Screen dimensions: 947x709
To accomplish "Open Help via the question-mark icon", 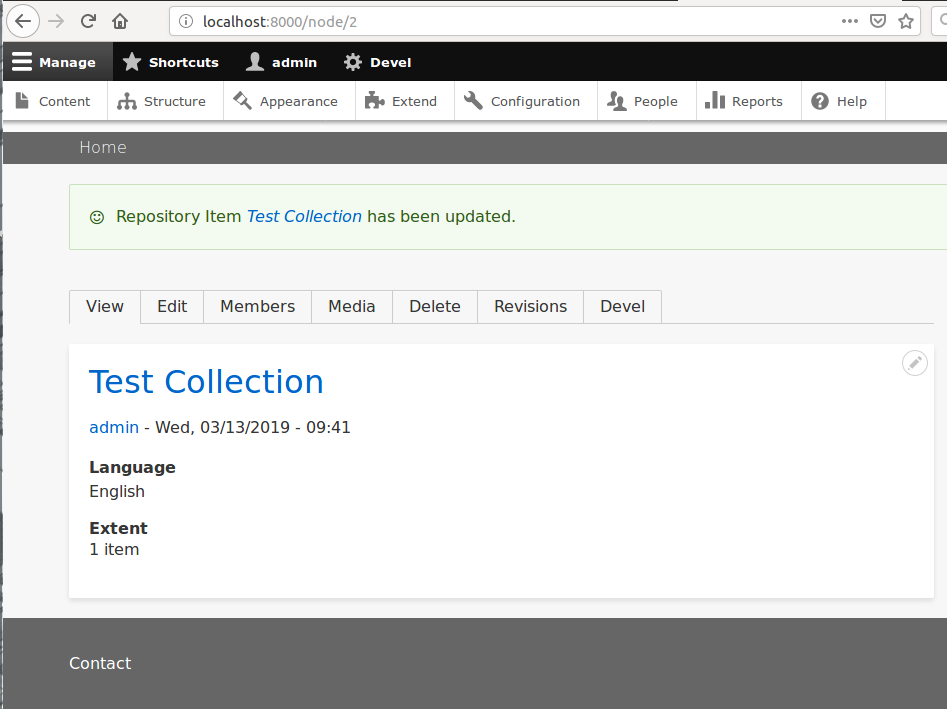I will 820,101.
